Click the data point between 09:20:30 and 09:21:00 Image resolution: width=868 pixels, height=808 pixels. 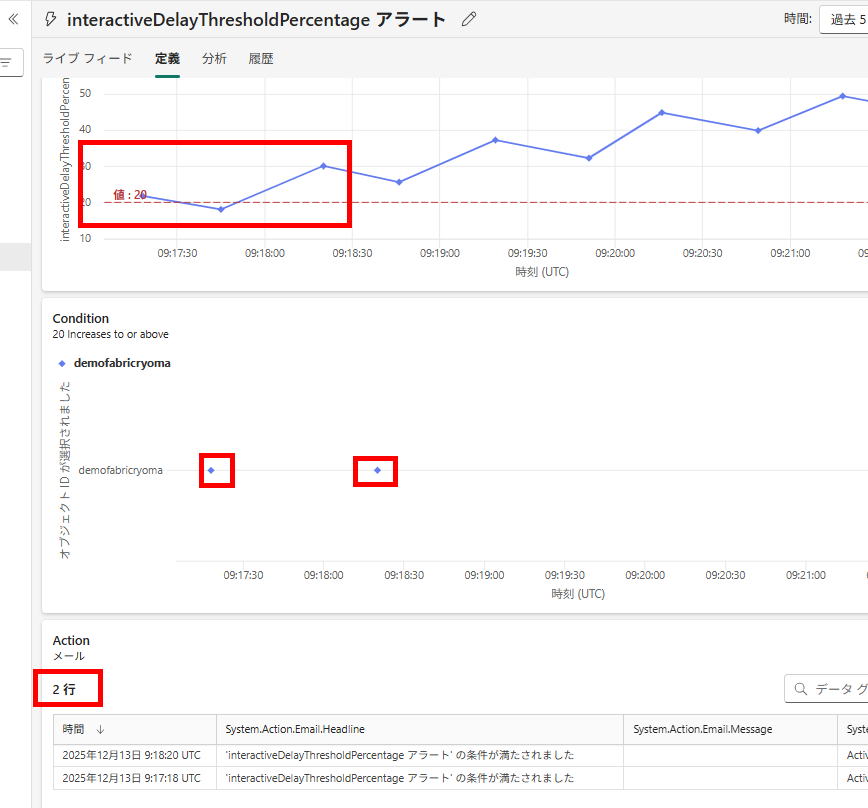coord(758,131)
